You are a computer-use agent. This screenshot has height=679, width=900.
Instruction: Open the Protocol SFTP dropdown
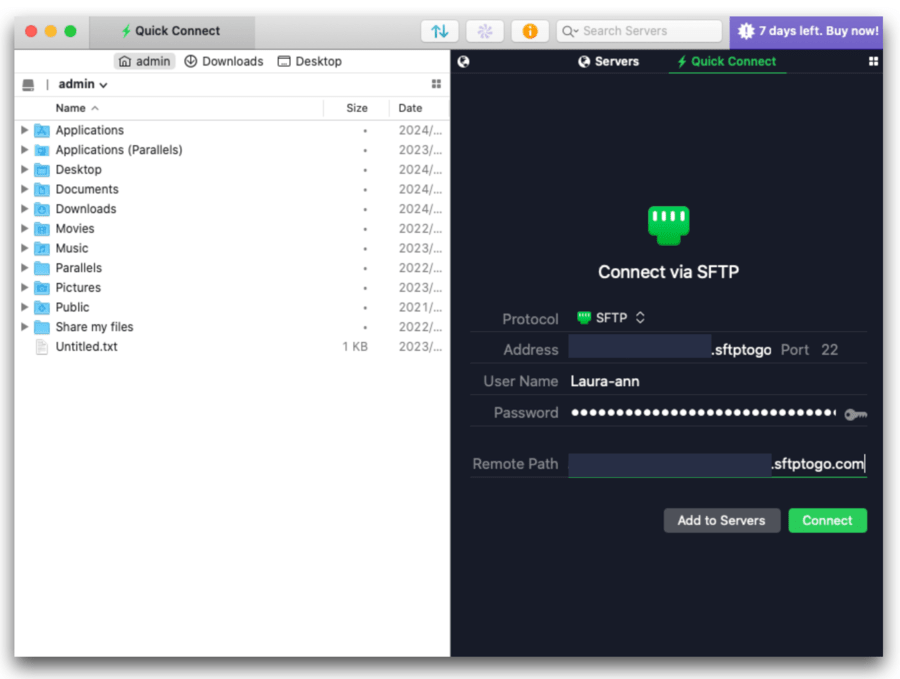coord(613,317)
